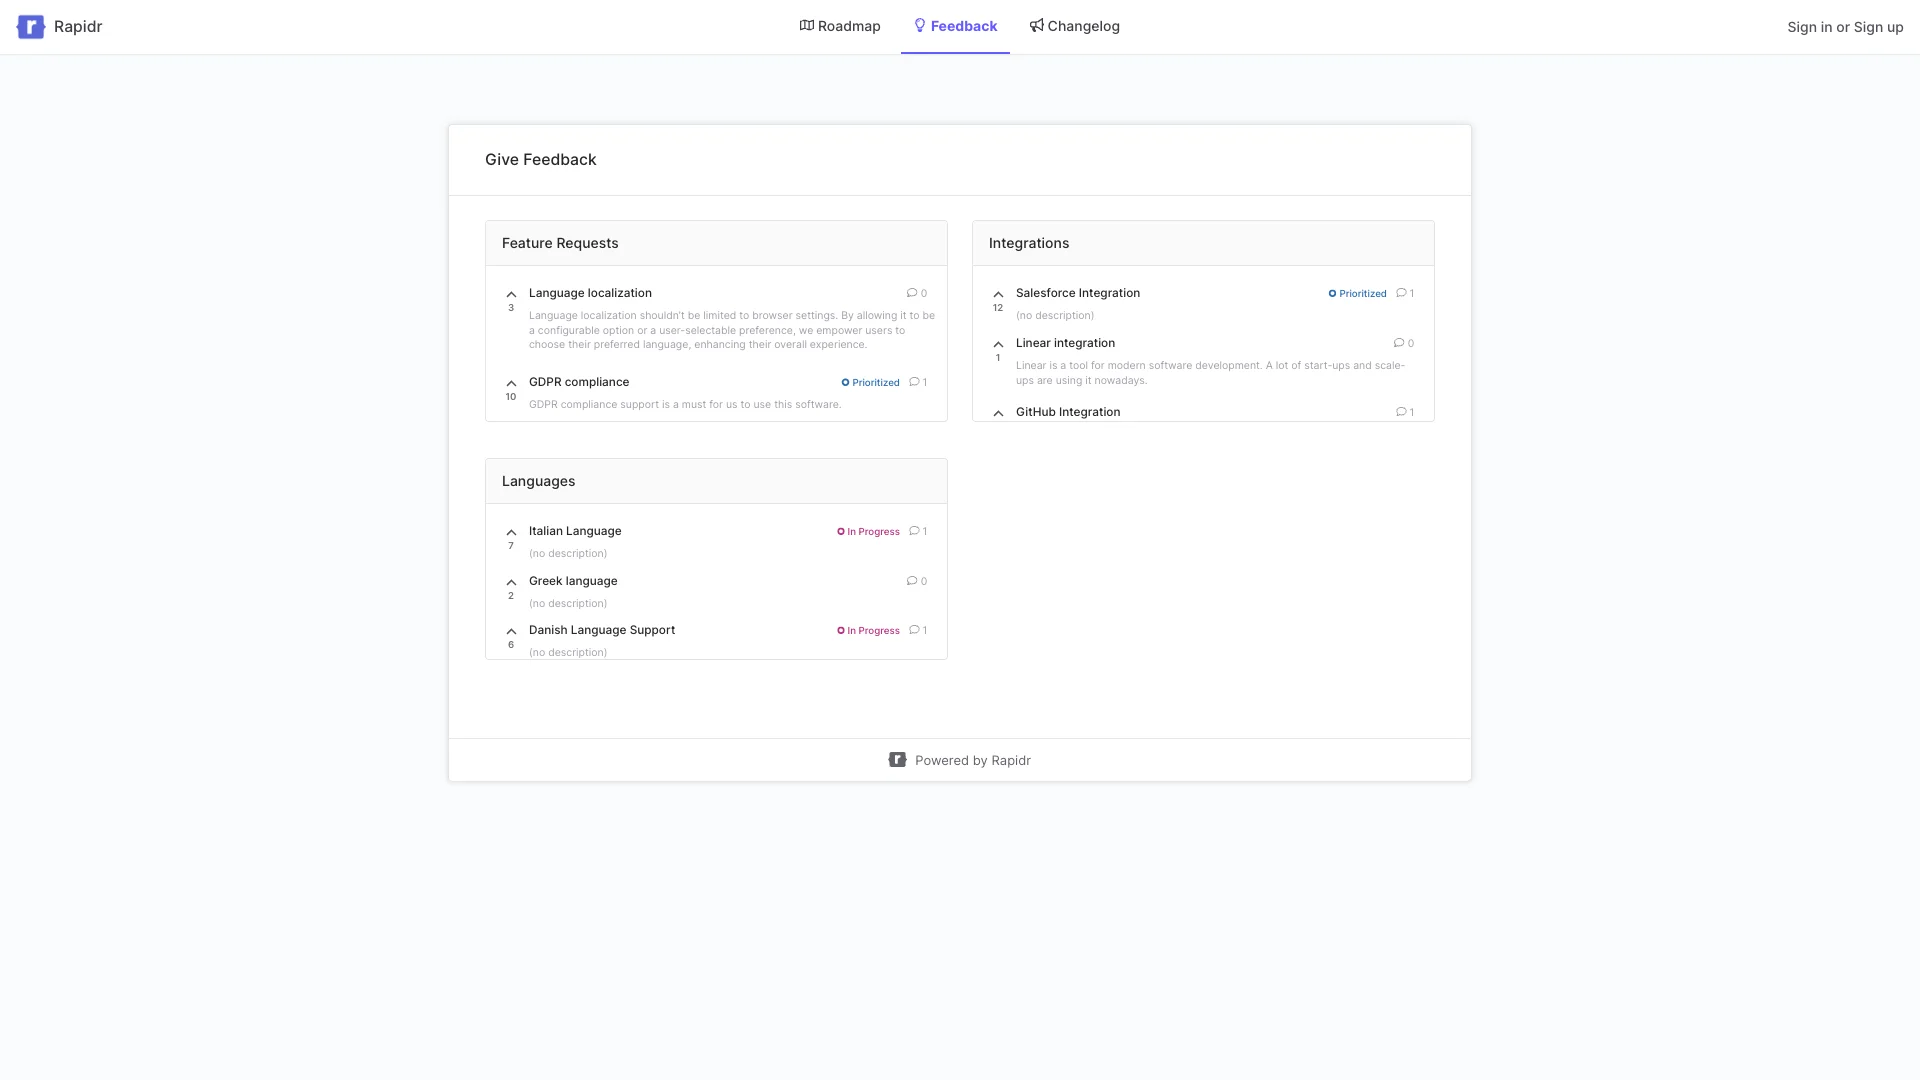The width and height of the screenshot is (1920, 1080).
Task: Upvote the Language localization request
Action: 510,294
